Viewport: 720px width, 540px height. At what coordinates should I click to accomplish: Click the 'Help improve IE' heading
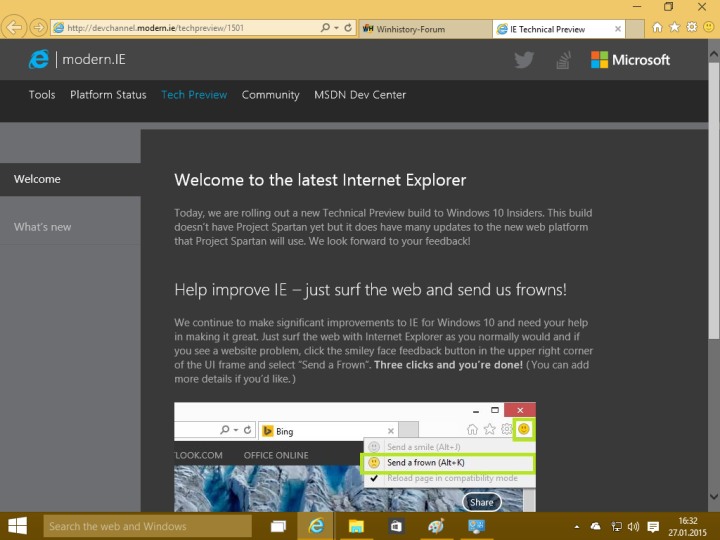(370, 290)
